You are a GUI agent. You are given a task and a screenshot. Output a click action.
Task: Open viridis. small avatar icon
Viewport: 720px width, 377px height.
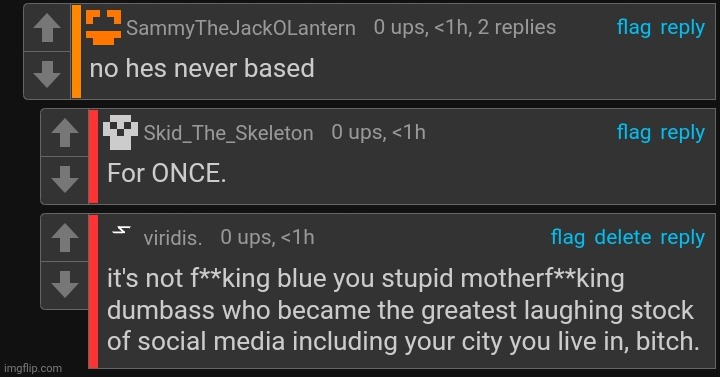point(122,230)
